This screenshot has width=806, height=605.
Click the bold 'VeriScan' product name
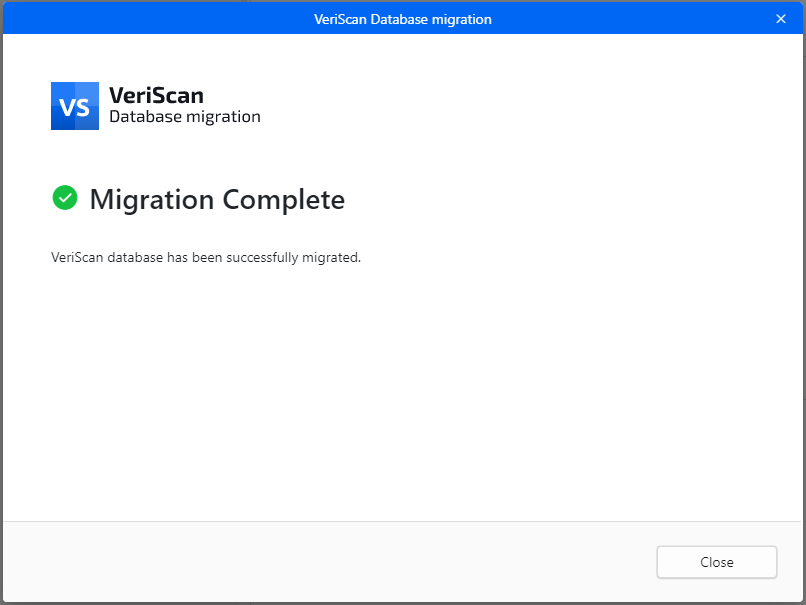156,95
